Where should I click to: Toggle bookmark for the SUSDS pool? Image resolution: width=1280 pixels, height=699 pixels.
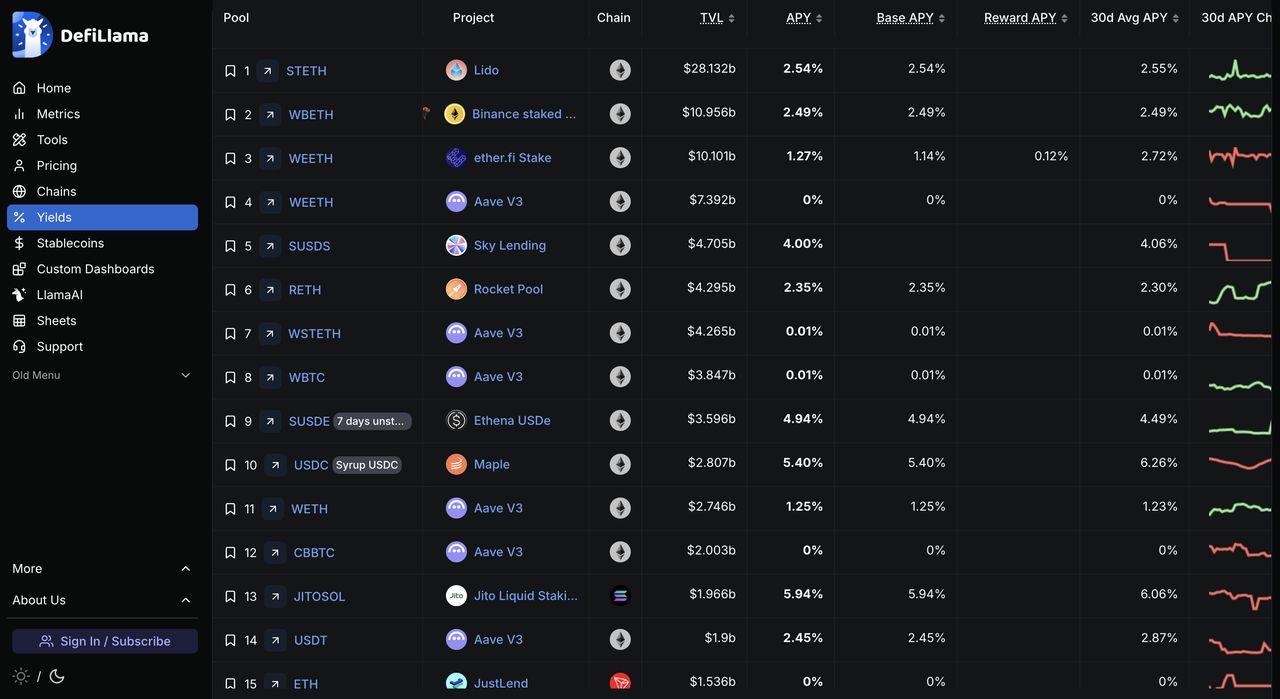coord(230,246)
